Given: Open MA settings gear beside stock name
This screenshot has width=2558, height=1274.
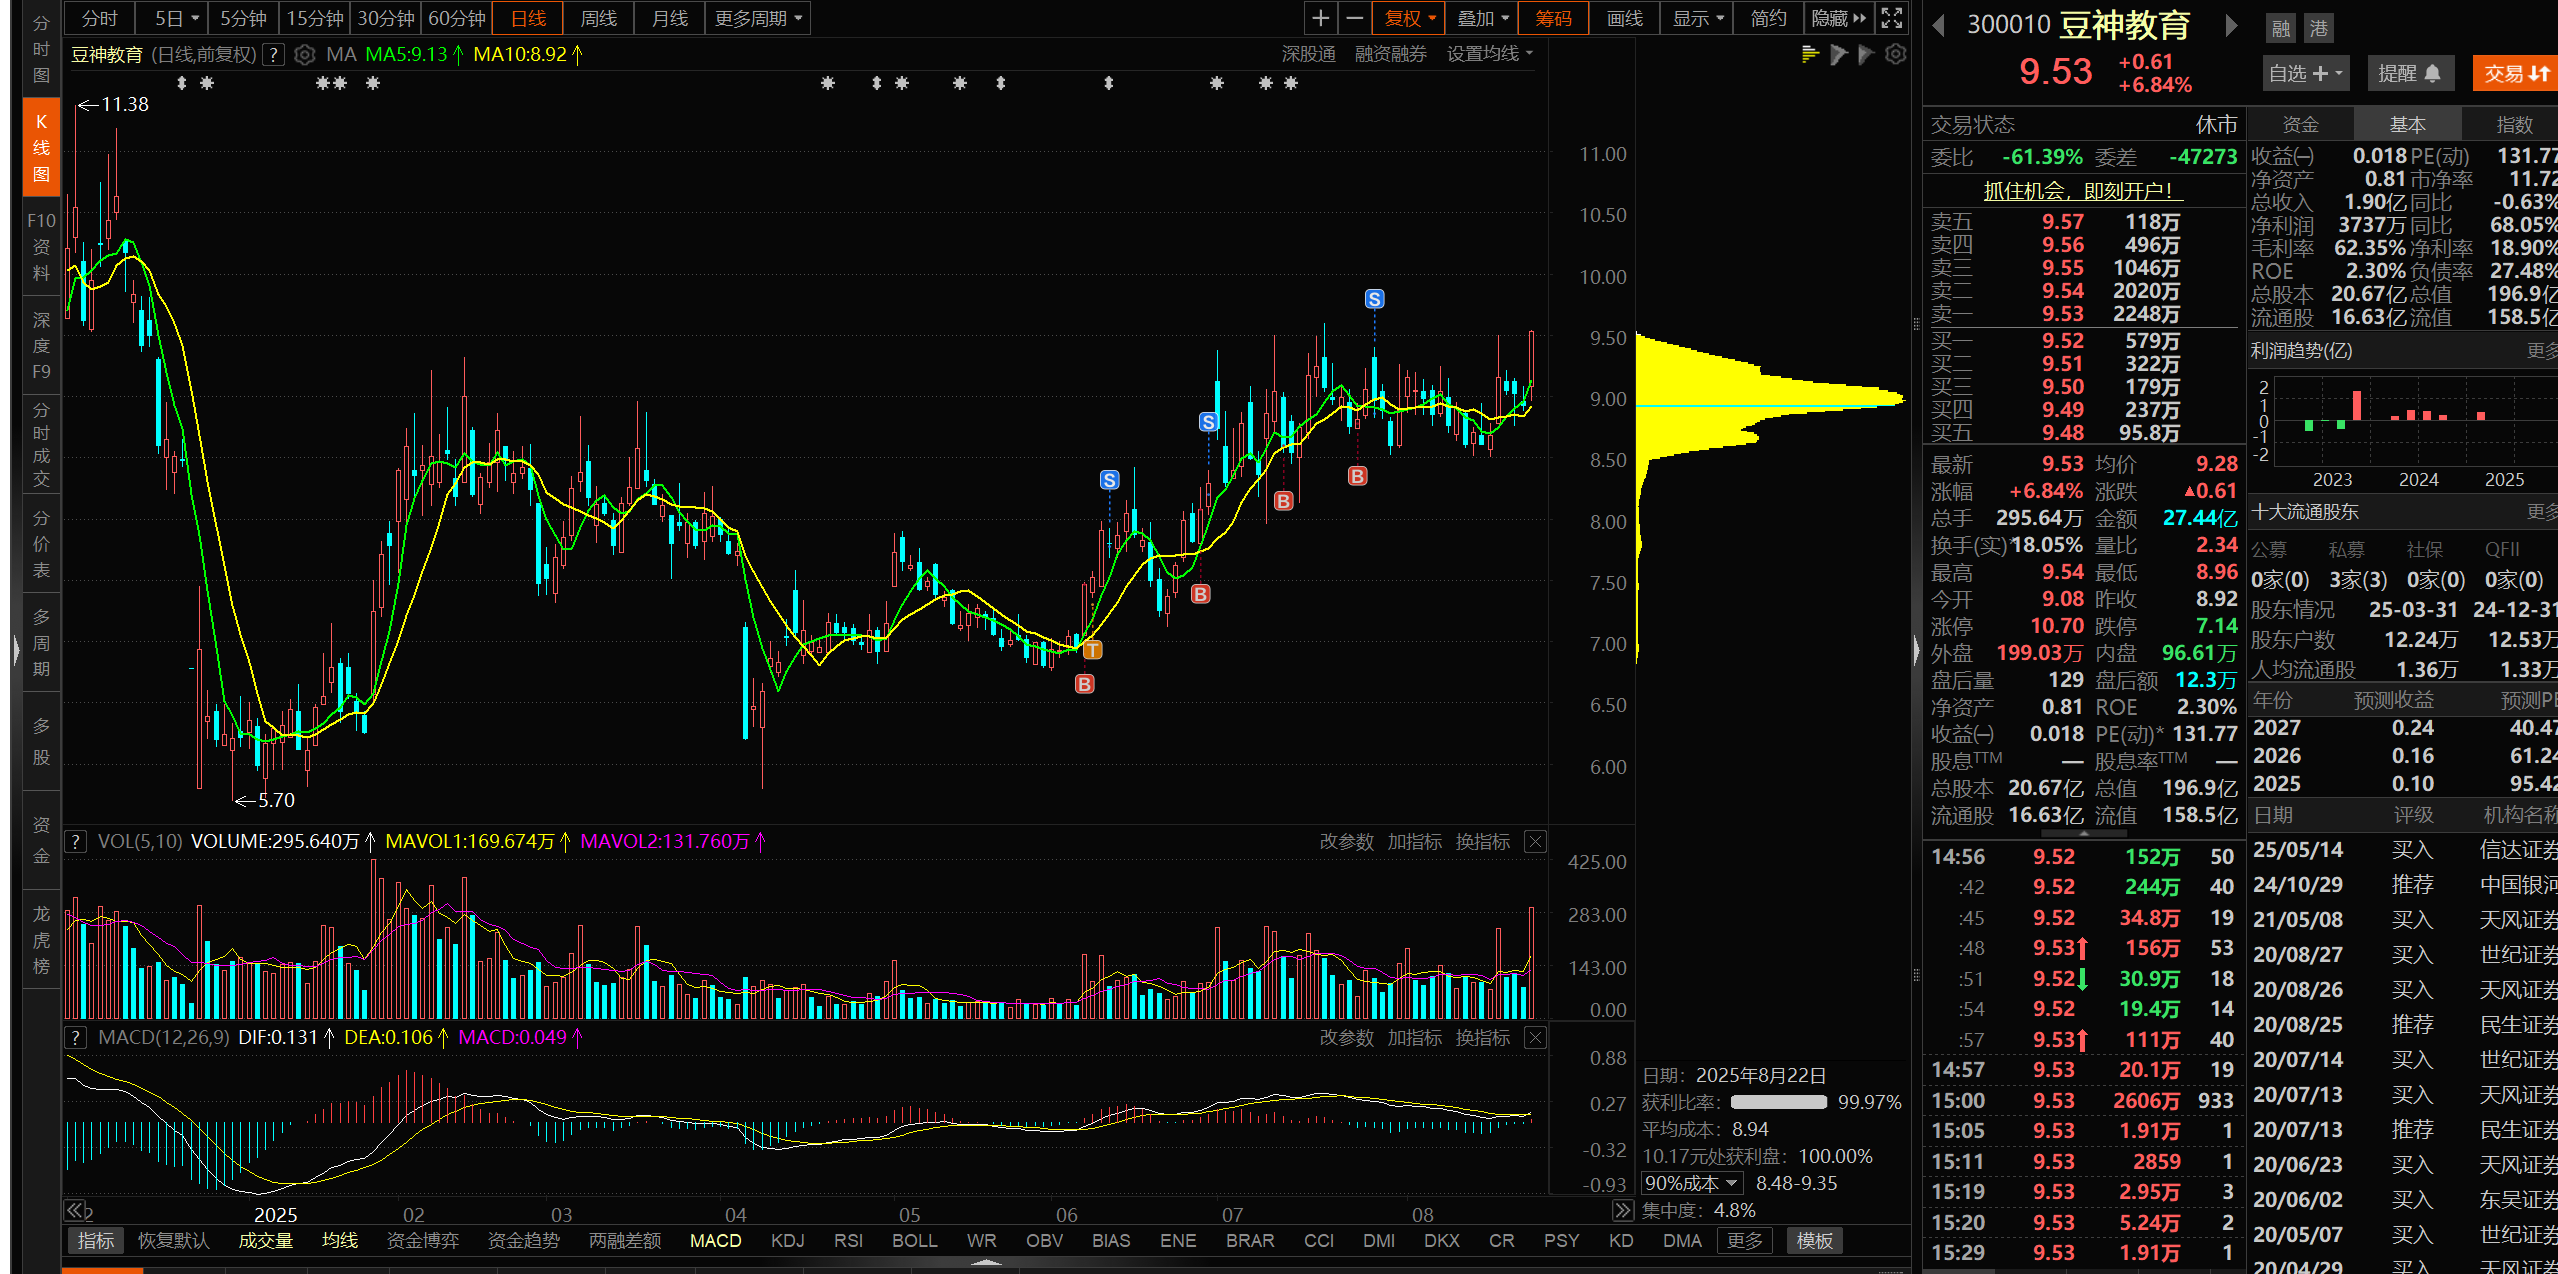Looking at the screenshot, I should point(305,54).
